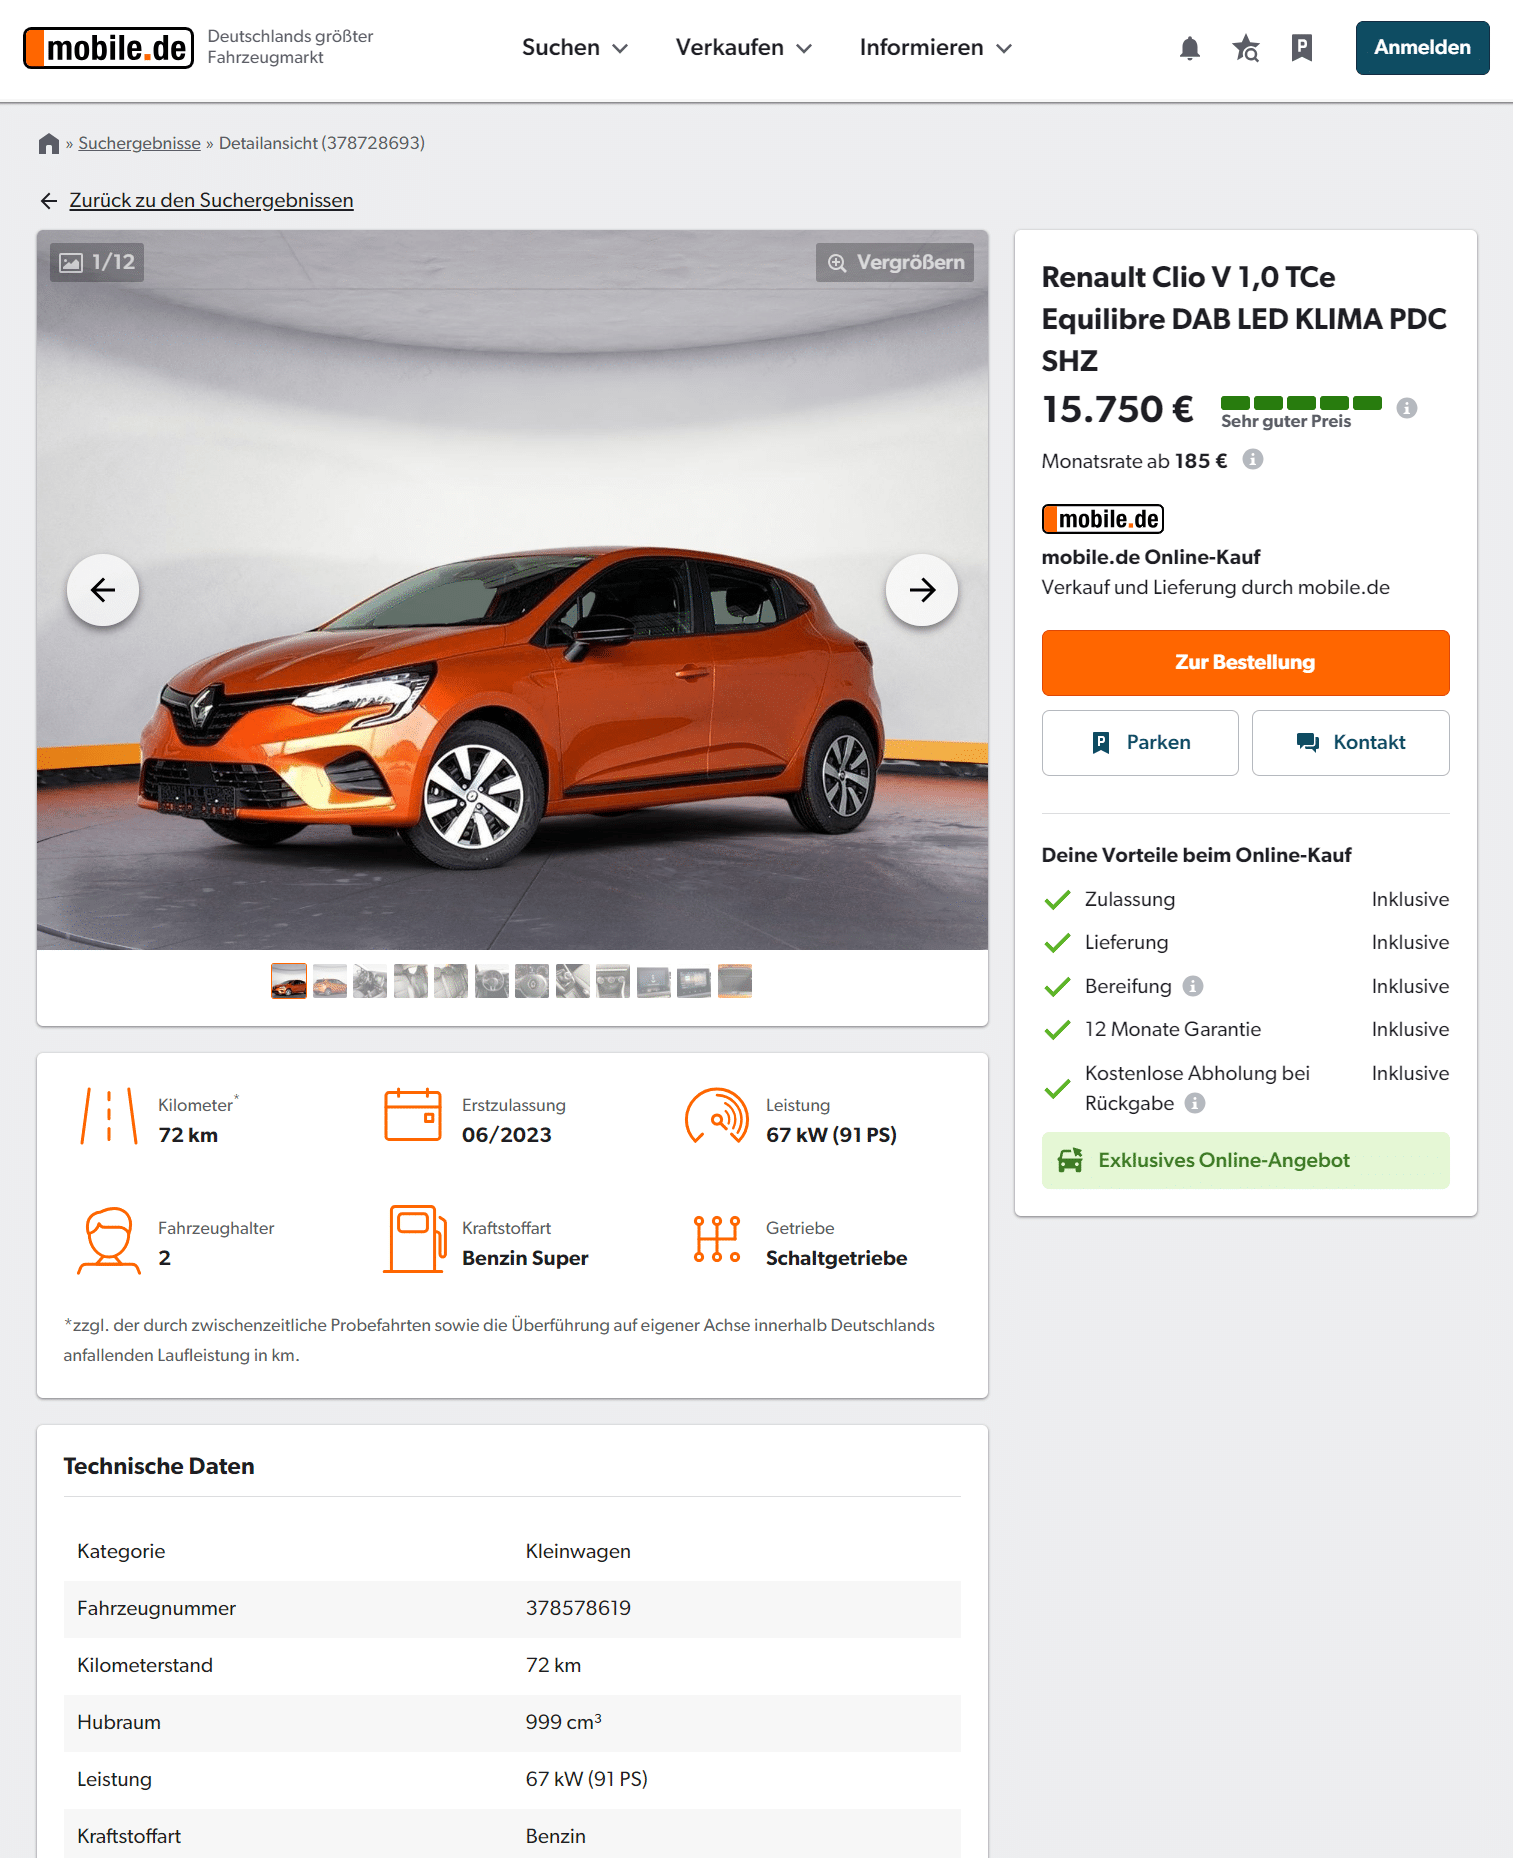
Task: Open the mobile.de logo homepage link
Action: tap(108, 48)
